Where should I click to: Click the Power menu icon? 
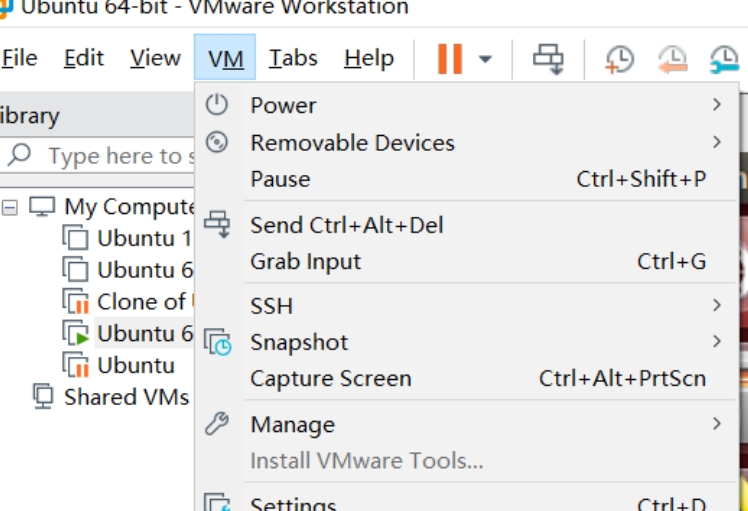[x=217, y=104]
